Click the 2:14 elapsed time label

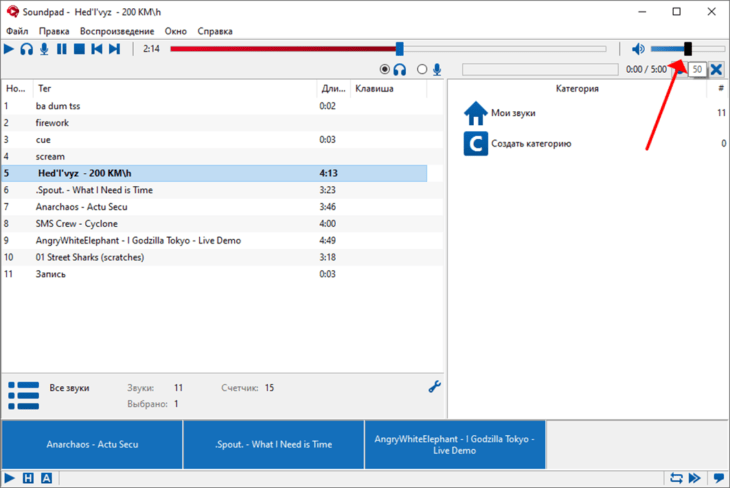151,48
